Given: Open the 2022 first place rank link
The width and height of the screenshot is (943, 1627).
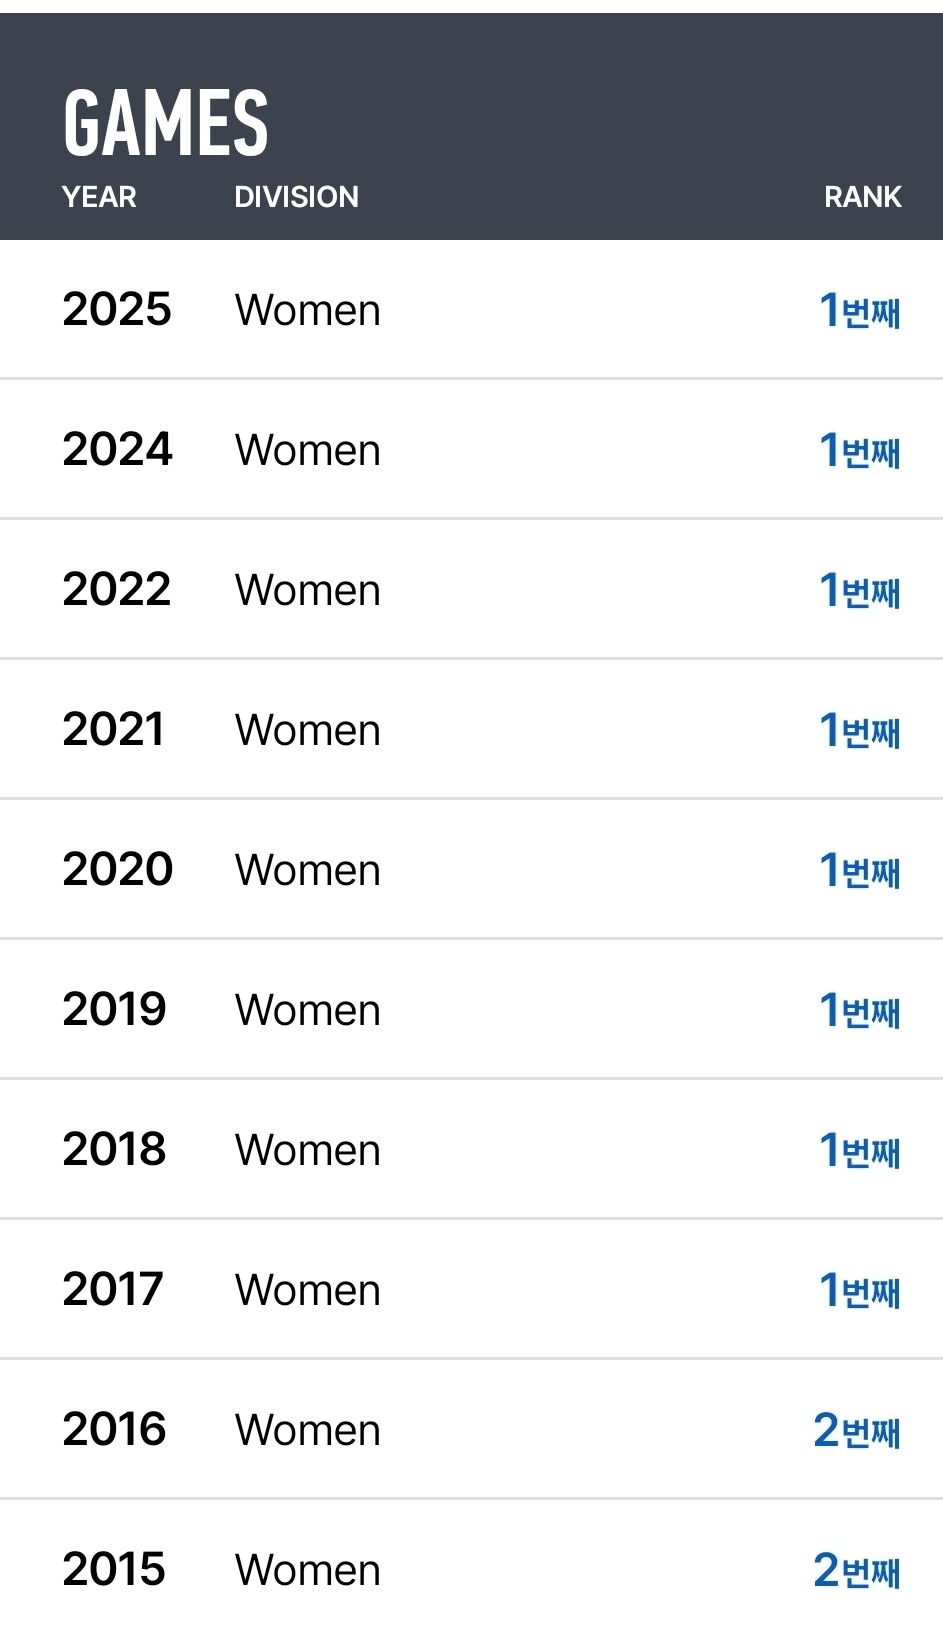Looking at the screenshot, I should (860, 590).
